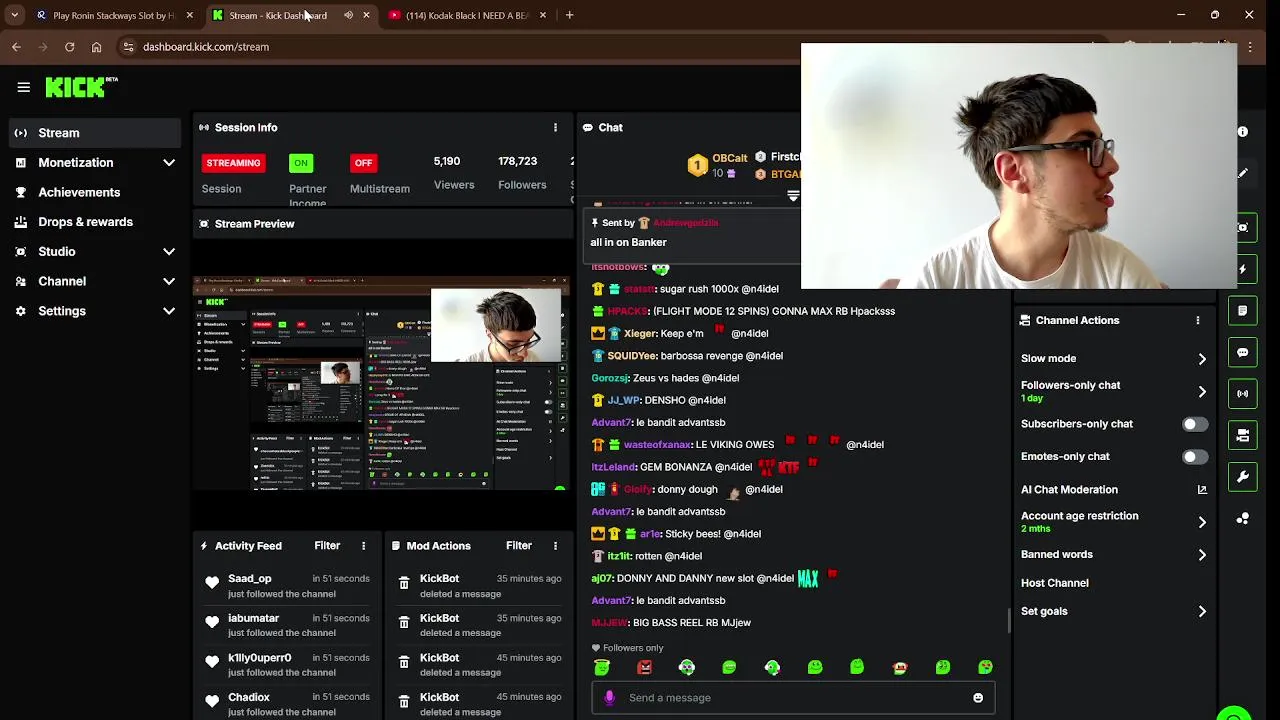Close the Kodak Black YouTube tab

click(x=543, y=15)
